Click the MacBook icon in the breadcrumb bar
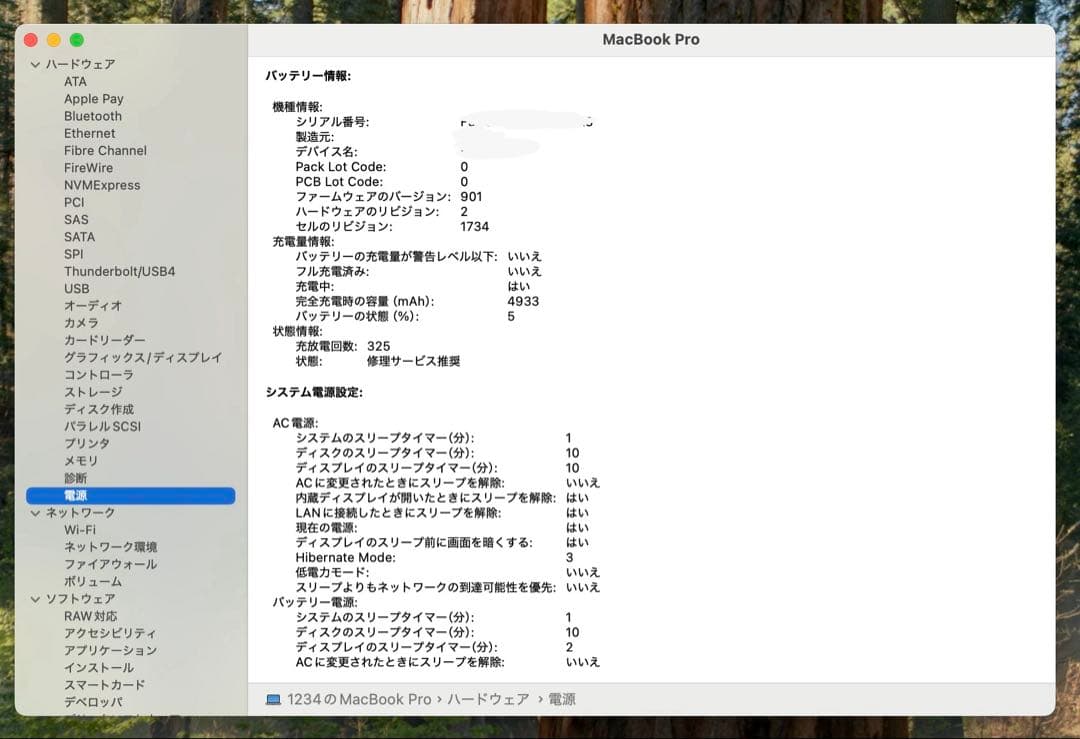 pos(272,700)
